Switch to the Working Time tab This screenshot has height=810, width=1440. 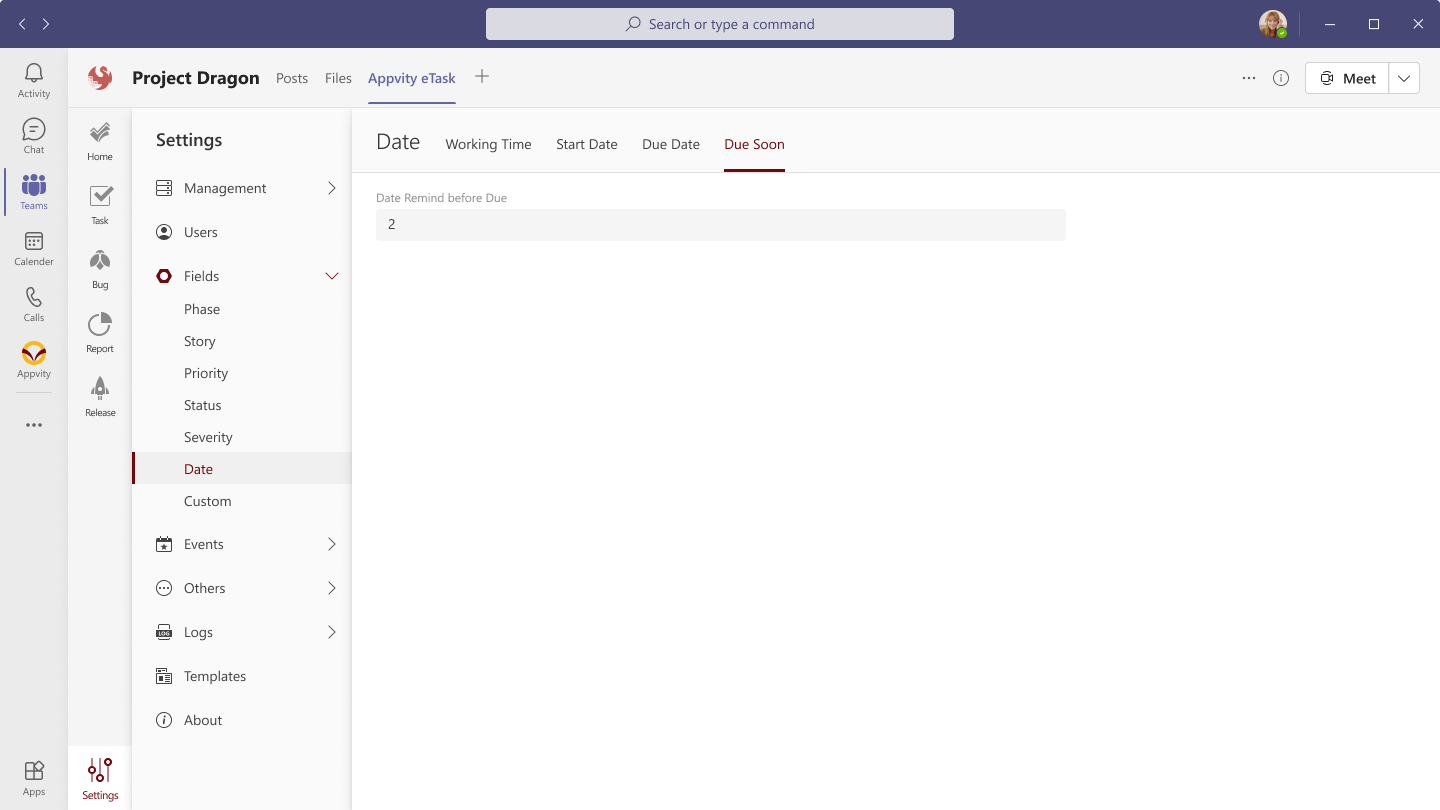(x=488, y=144)
